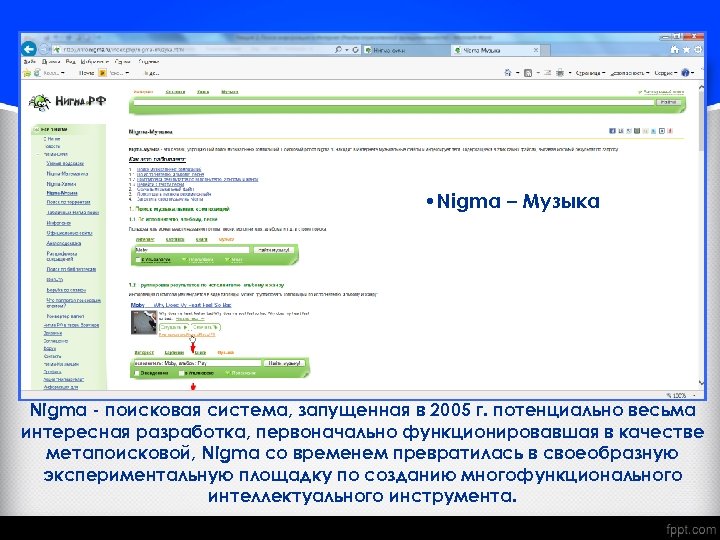The height and width of the screenshot is (540, 720).
Task: Click the blue Help question mark icon
Action: click(x=686, y=73)
